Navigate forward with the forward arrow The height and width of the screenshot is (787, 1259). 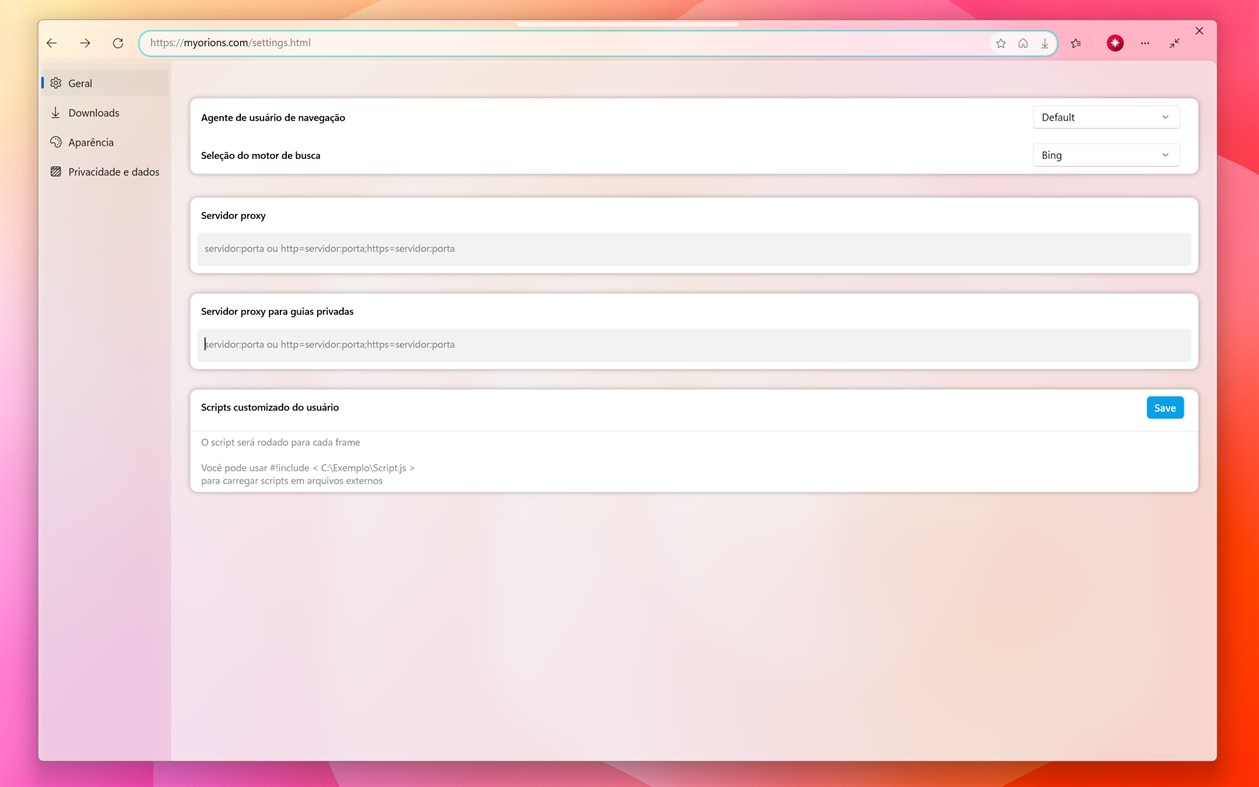point(84,43)
